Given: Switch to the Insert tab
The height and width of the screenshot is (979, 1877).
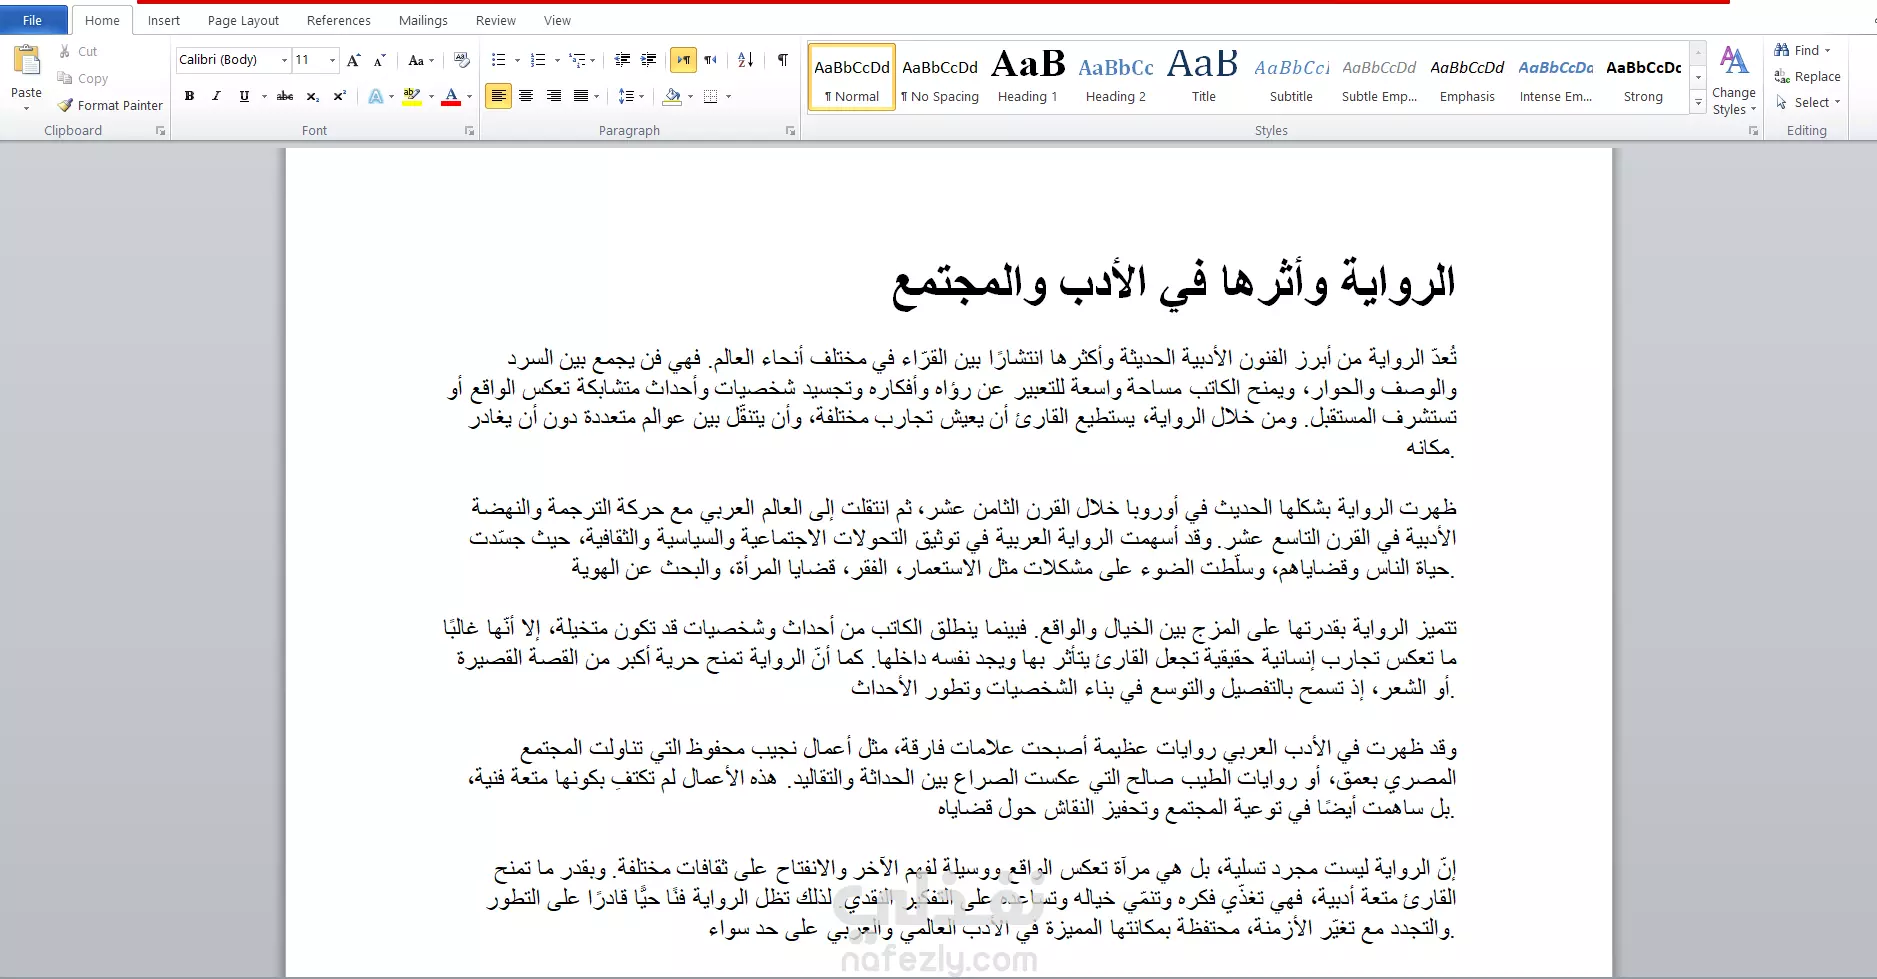Looking at the screenshot, I should (164, 20).
